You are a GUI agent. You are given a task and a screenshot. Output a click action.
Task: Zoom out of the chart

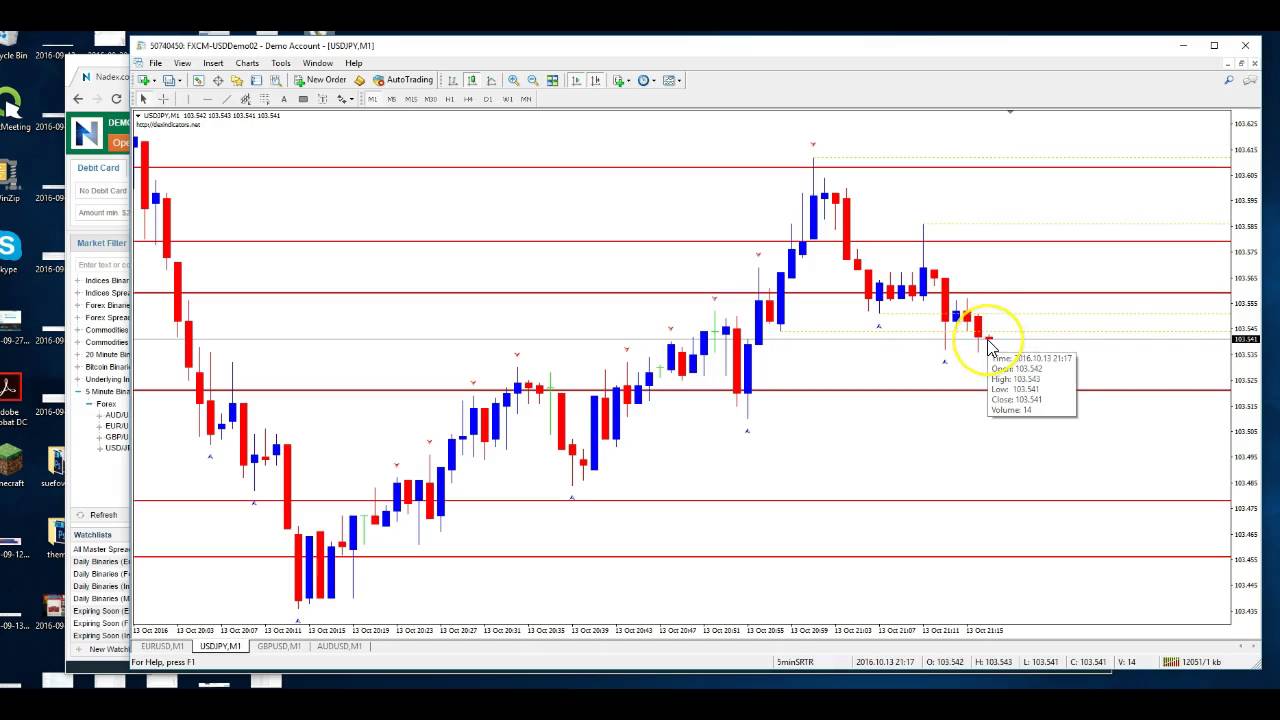(x=532, y=80)
